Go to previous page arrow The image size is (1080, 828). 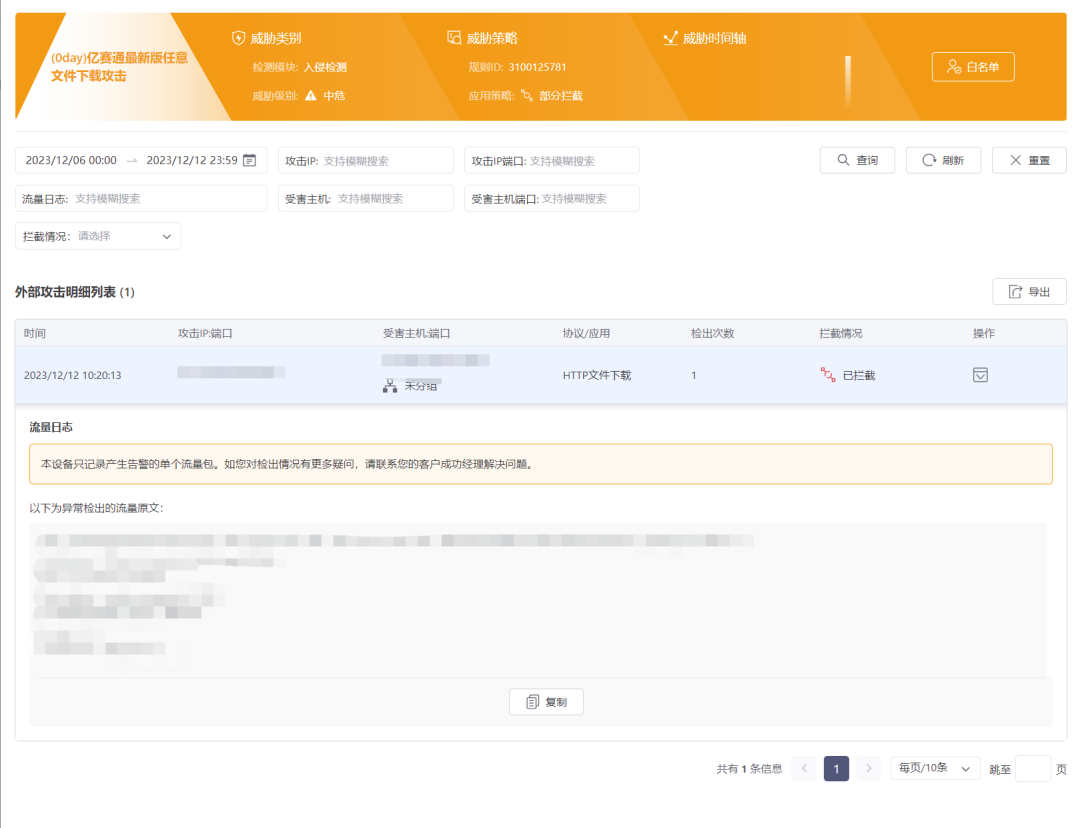pos(804,768)
